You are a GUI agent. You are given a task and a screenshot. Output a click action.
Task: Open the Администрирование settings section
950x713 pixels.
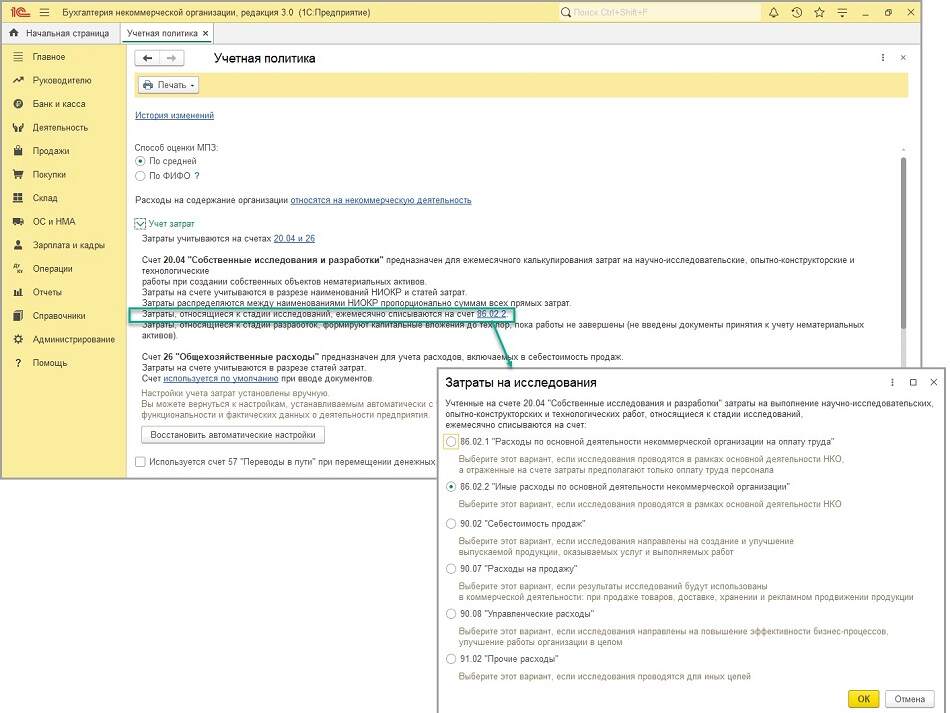tap(73, 339)
